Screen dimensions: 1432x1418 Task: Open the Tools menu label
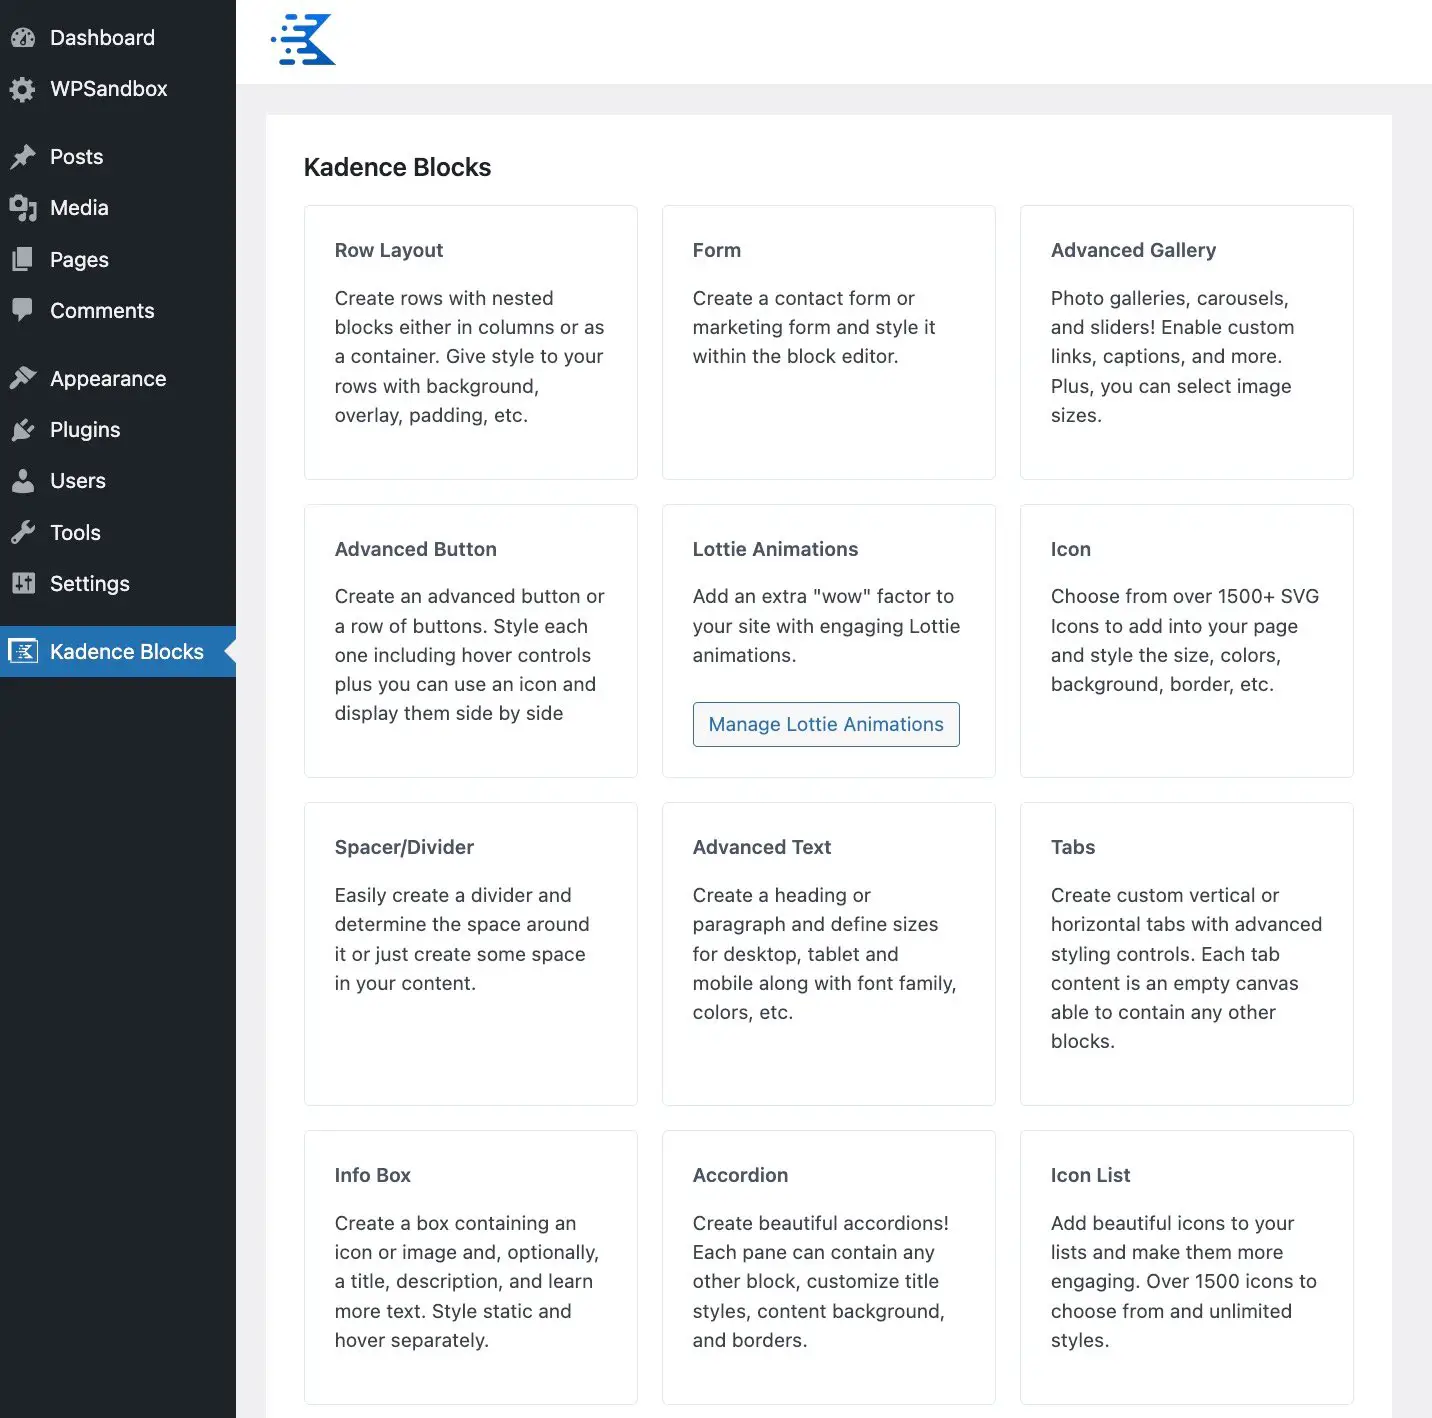click(75, 533)
